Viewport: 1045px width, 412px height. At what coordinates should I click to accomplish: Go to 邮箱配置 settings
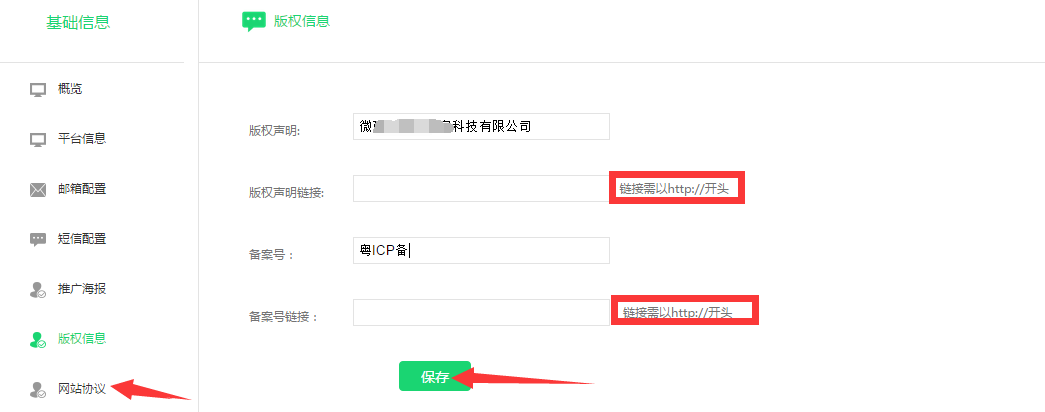(x=82, y=189)
